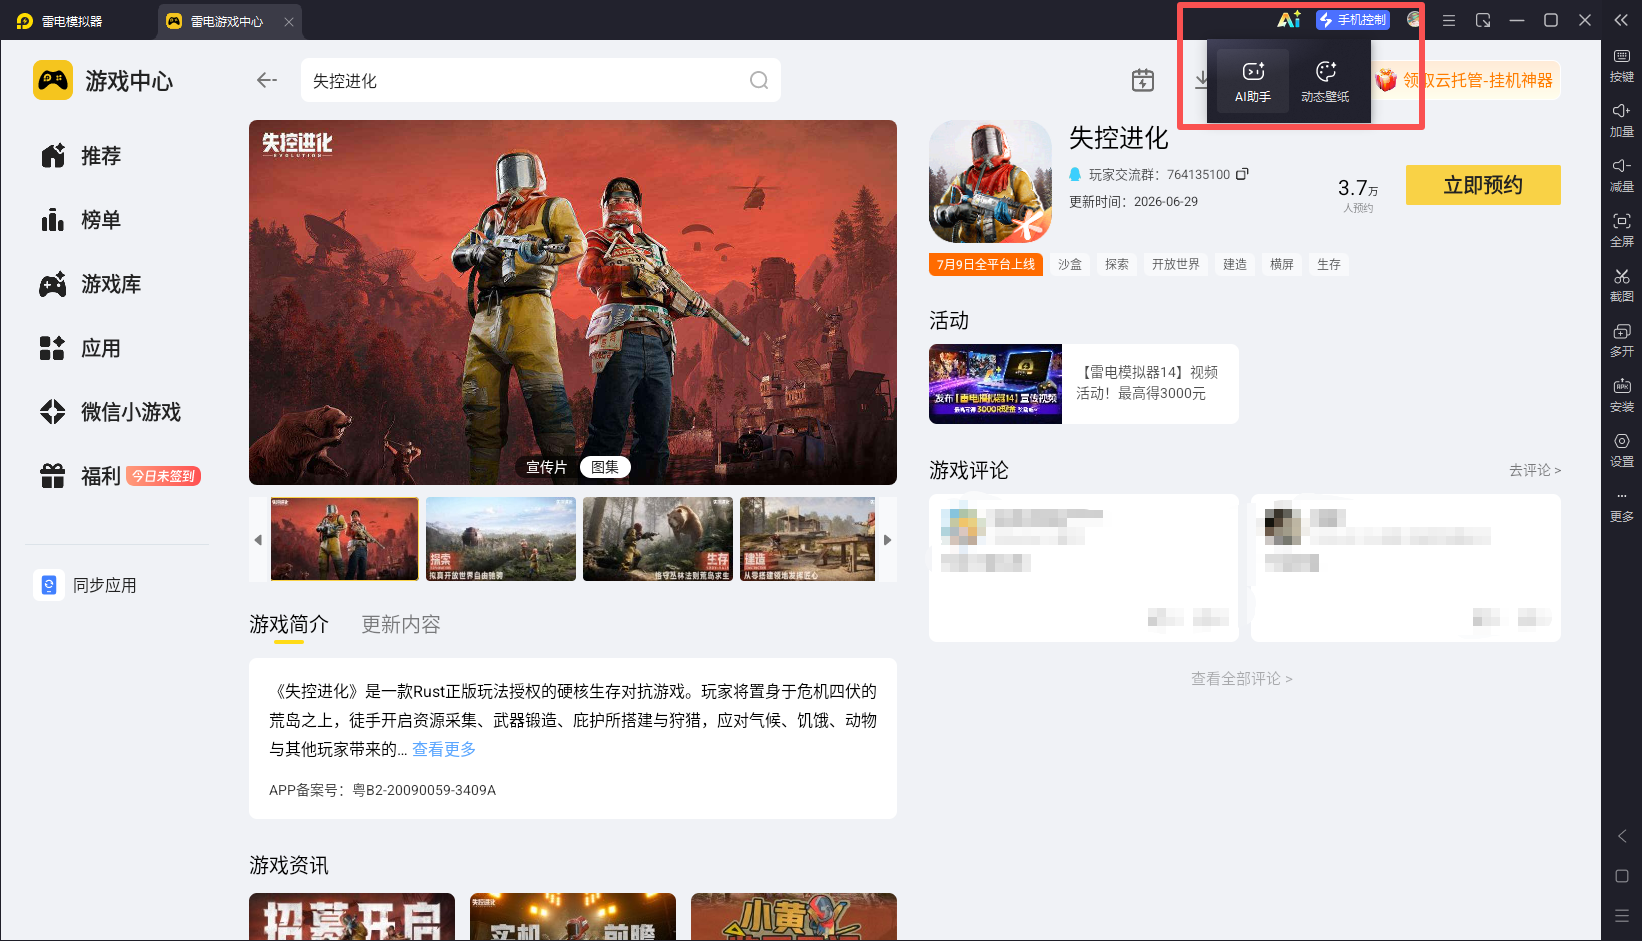The height and width of the screenshot is (941, 1642).
Task: Decrease volume with 减量 icon
Action: point(1621,175)
